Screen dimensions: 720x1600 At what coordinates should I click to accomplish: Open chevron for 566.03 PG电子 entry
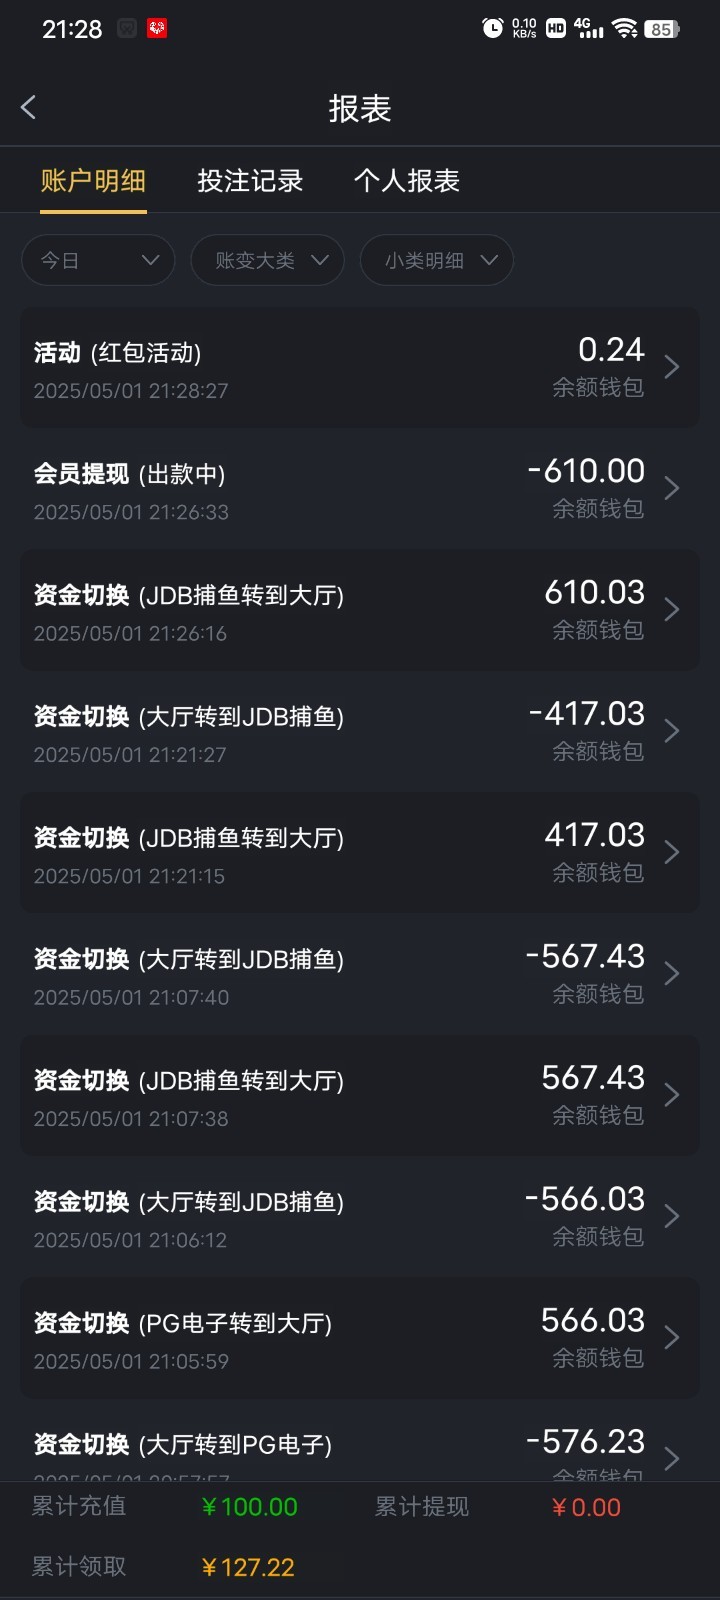[672, 1338]
